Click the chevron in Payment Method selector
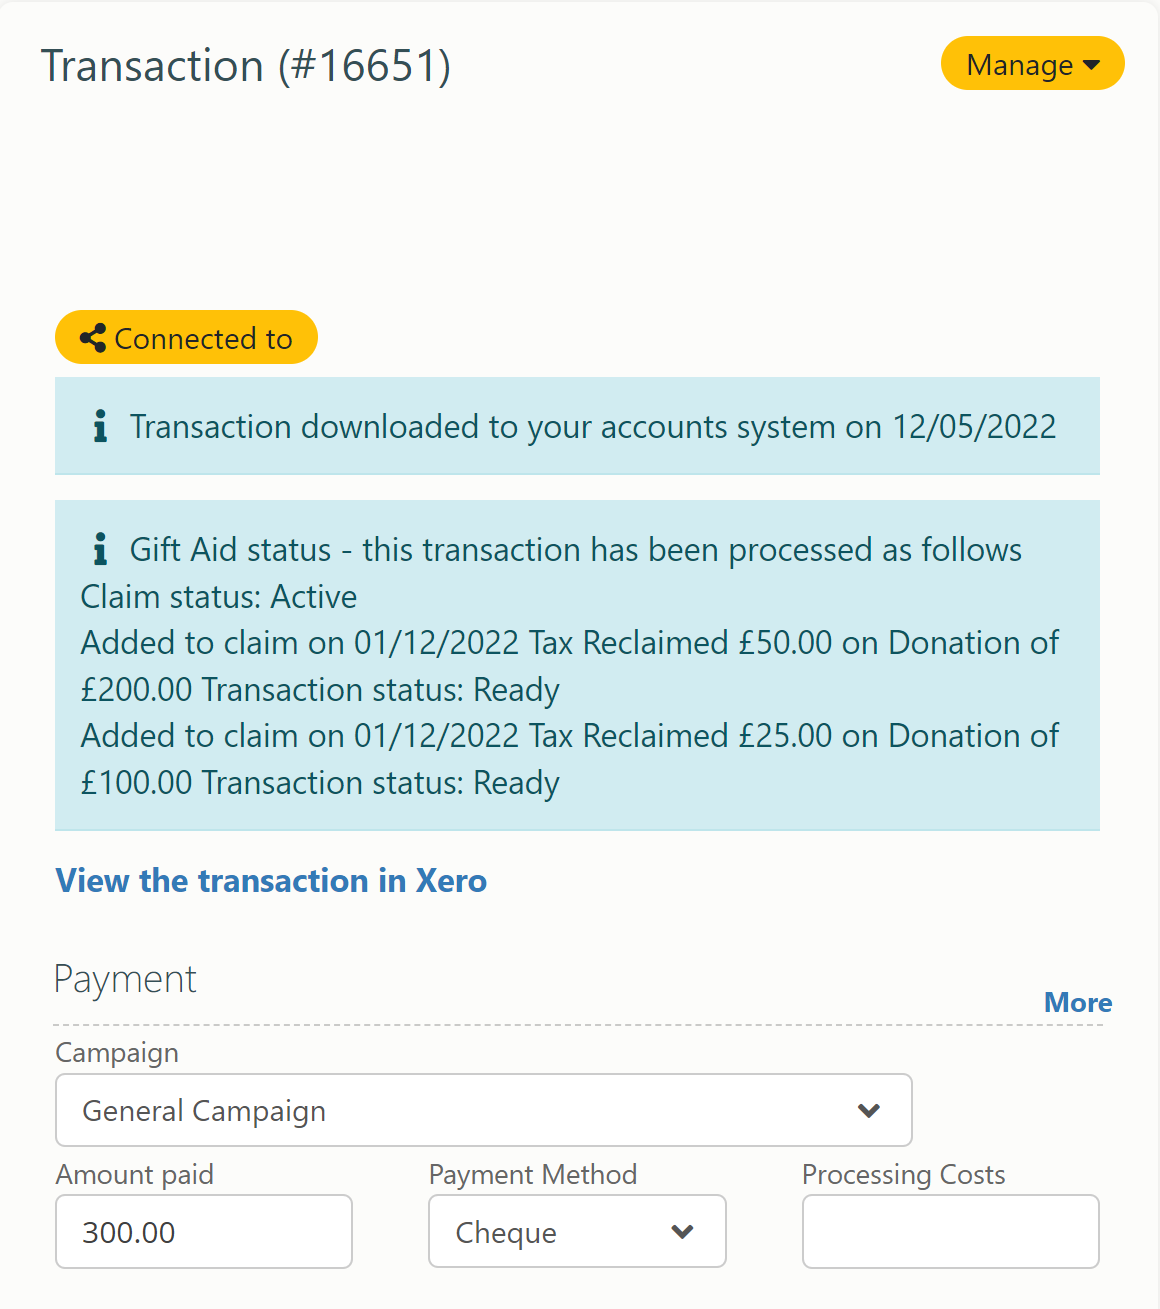This screenshot has height=1309, width=1160. (x=683, y=1232)
